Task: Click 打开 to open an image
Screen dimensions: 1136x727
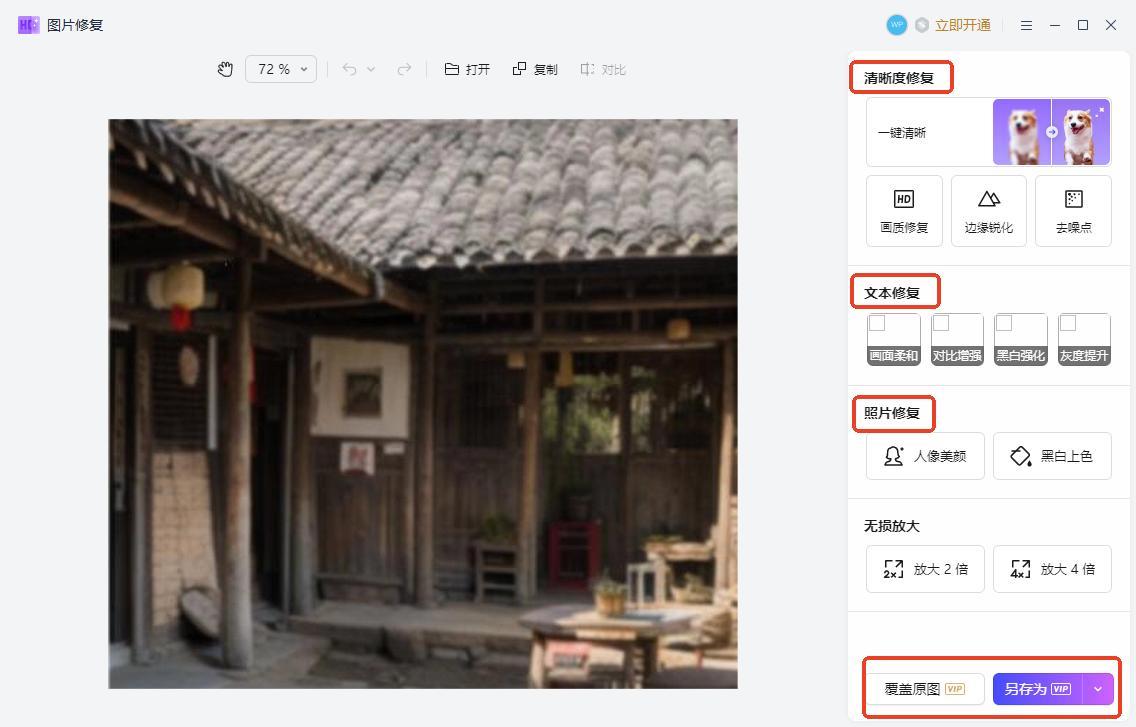Action: point(467,69)
